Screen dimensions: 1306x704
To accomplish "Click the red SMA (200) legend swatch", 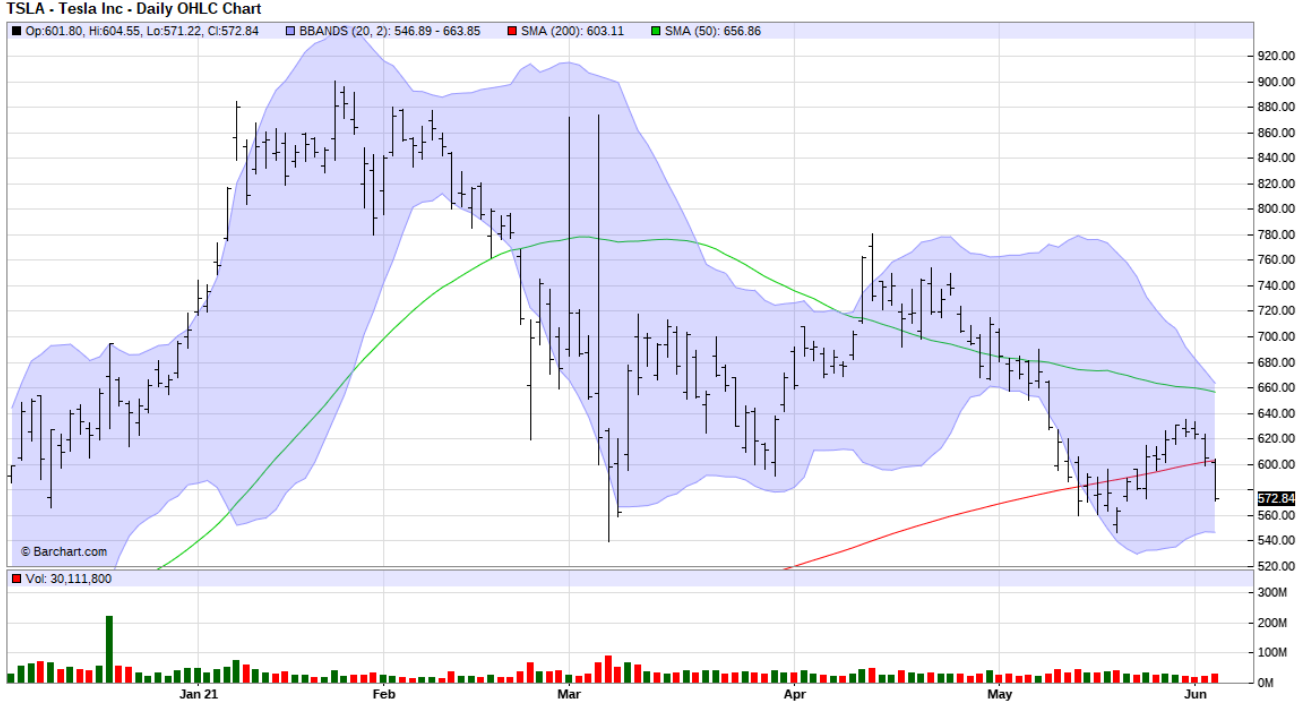I will 512,31.
